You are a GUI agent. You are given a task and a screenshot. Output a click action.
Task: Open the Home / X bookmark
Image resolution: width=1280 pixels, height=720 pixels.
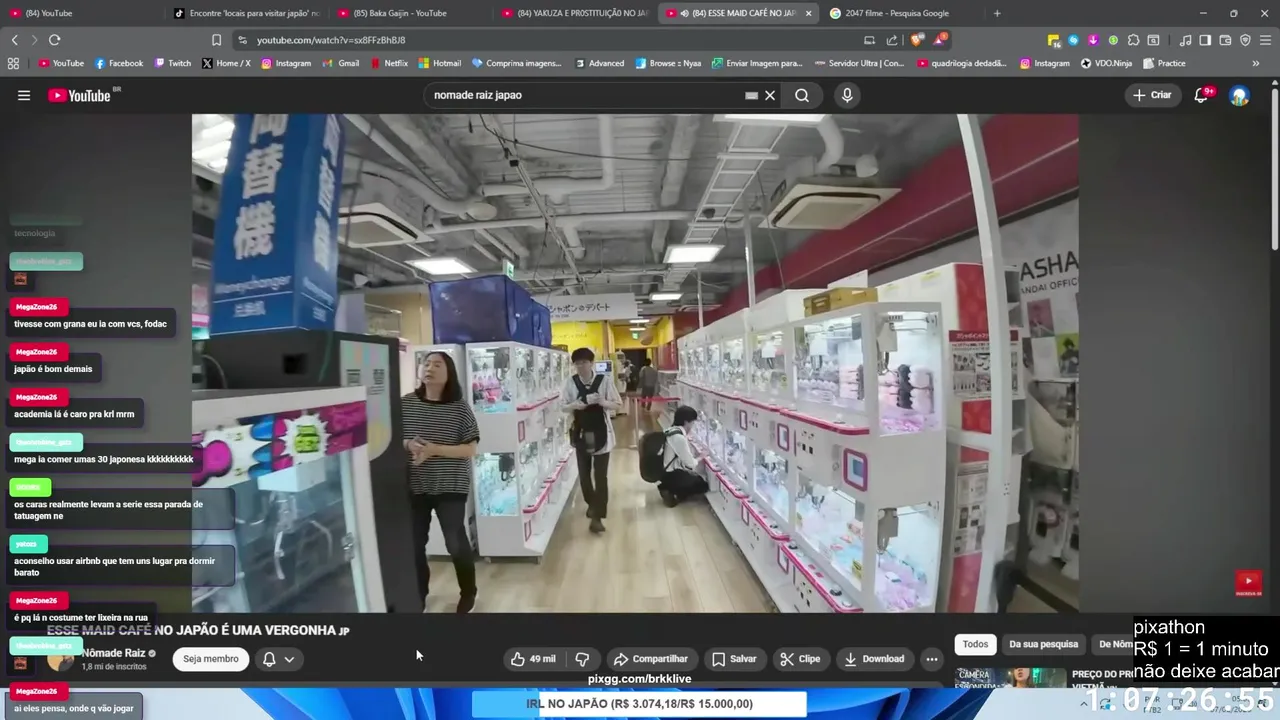(226, 63)
